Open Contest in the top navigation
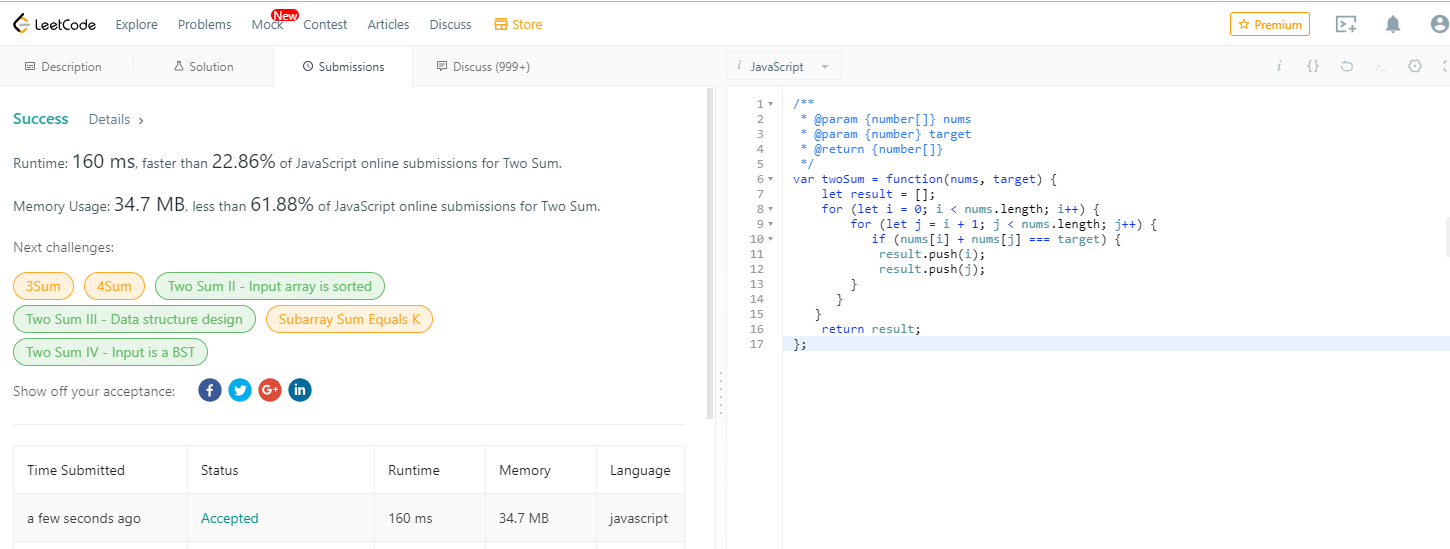The height and width of the screenshot is (549, 1450). coord(325,24)
